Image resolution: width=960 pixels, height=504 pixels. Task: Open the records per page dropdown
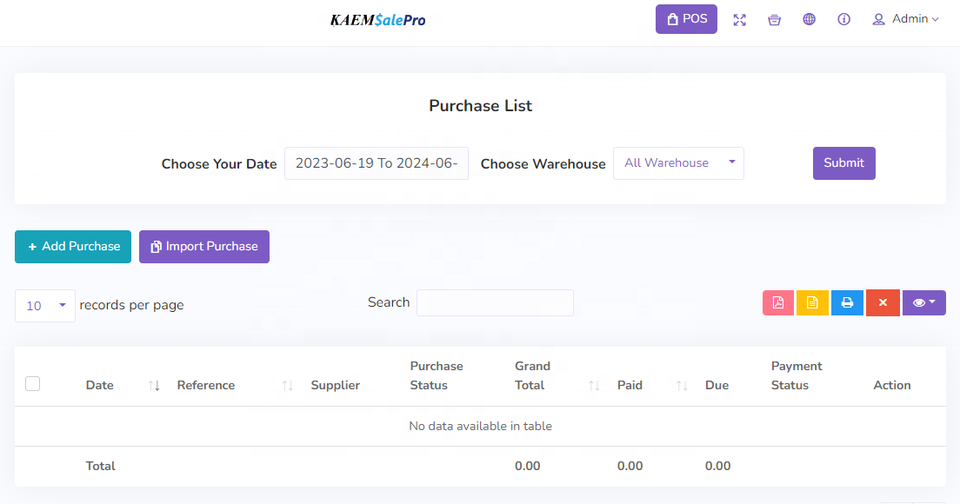click(x=45, y=306)
